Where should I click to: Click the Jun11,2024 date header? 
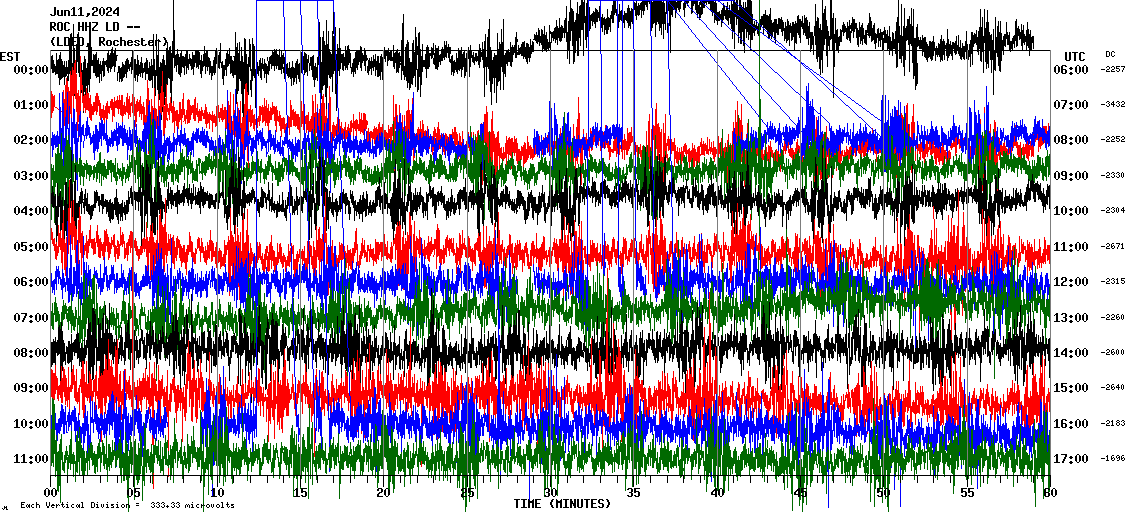point(85,12)
